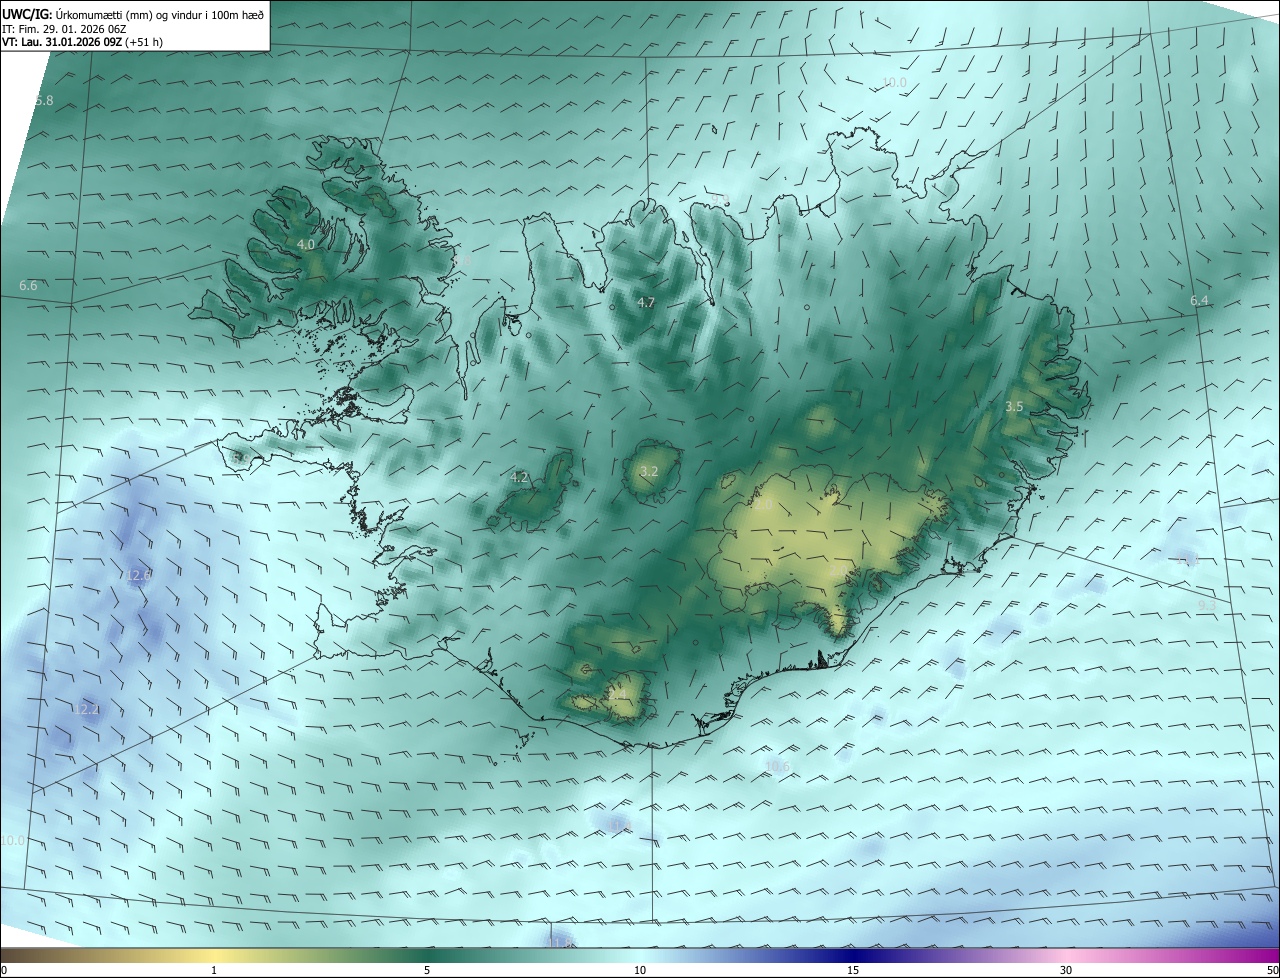Click the '12.2' value label over the ocean
The width and height of the screenshot is (1280, 978).
click(86, 710)
